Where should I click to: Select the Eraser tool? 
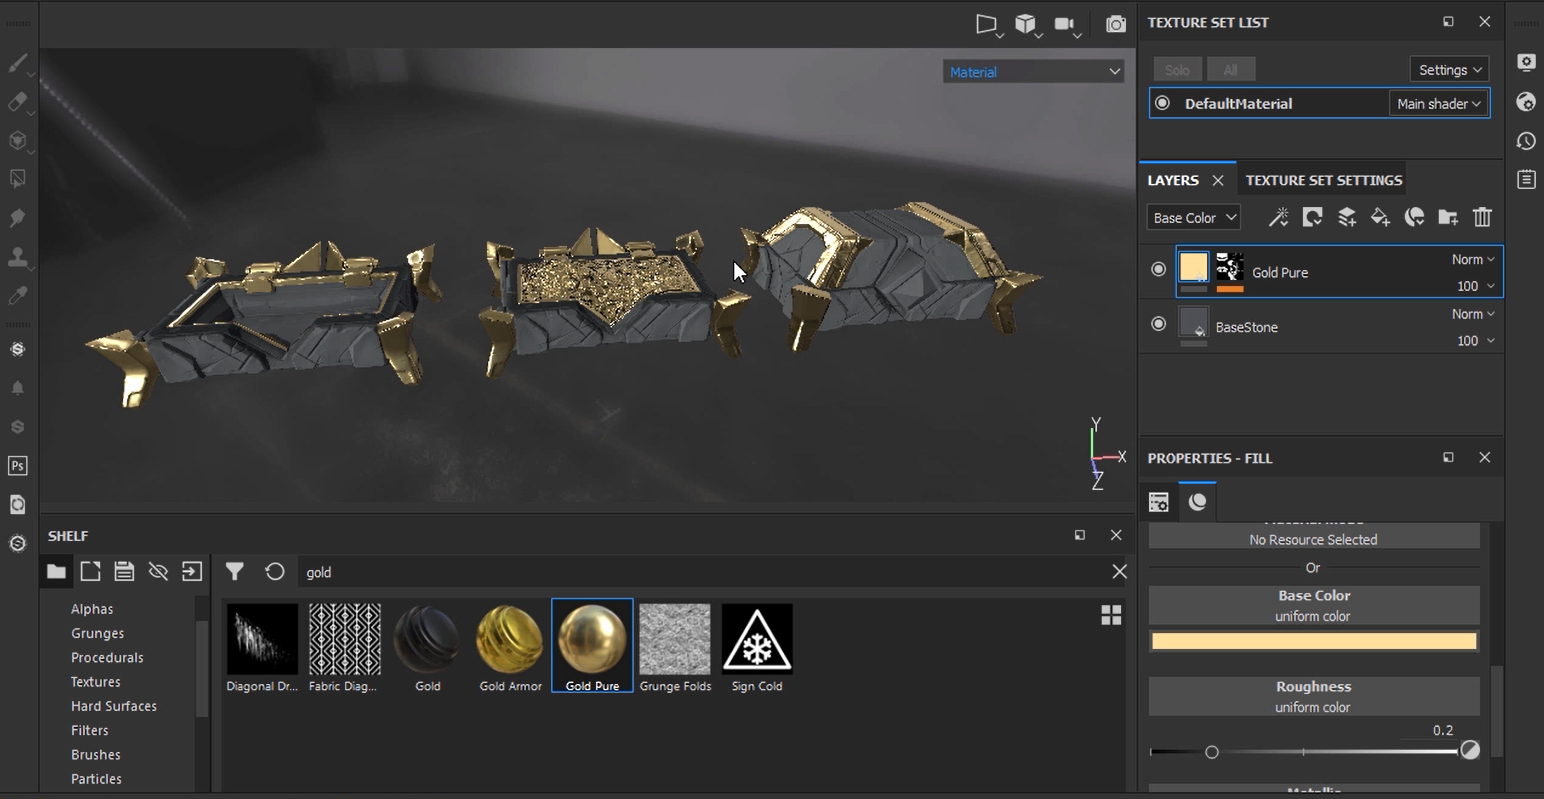point(17,102)
